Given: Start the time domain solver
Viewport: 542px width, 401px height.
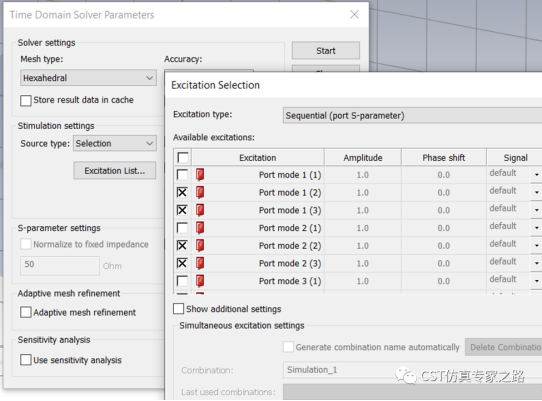Looking at the screenshot, I should point(326,51).
